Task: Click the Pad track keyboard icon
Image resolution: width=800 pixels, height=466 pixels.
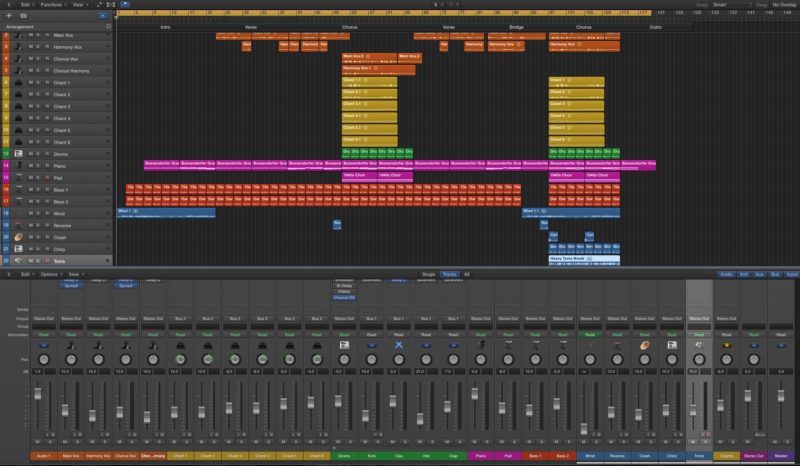Action: tap(18, 178)
